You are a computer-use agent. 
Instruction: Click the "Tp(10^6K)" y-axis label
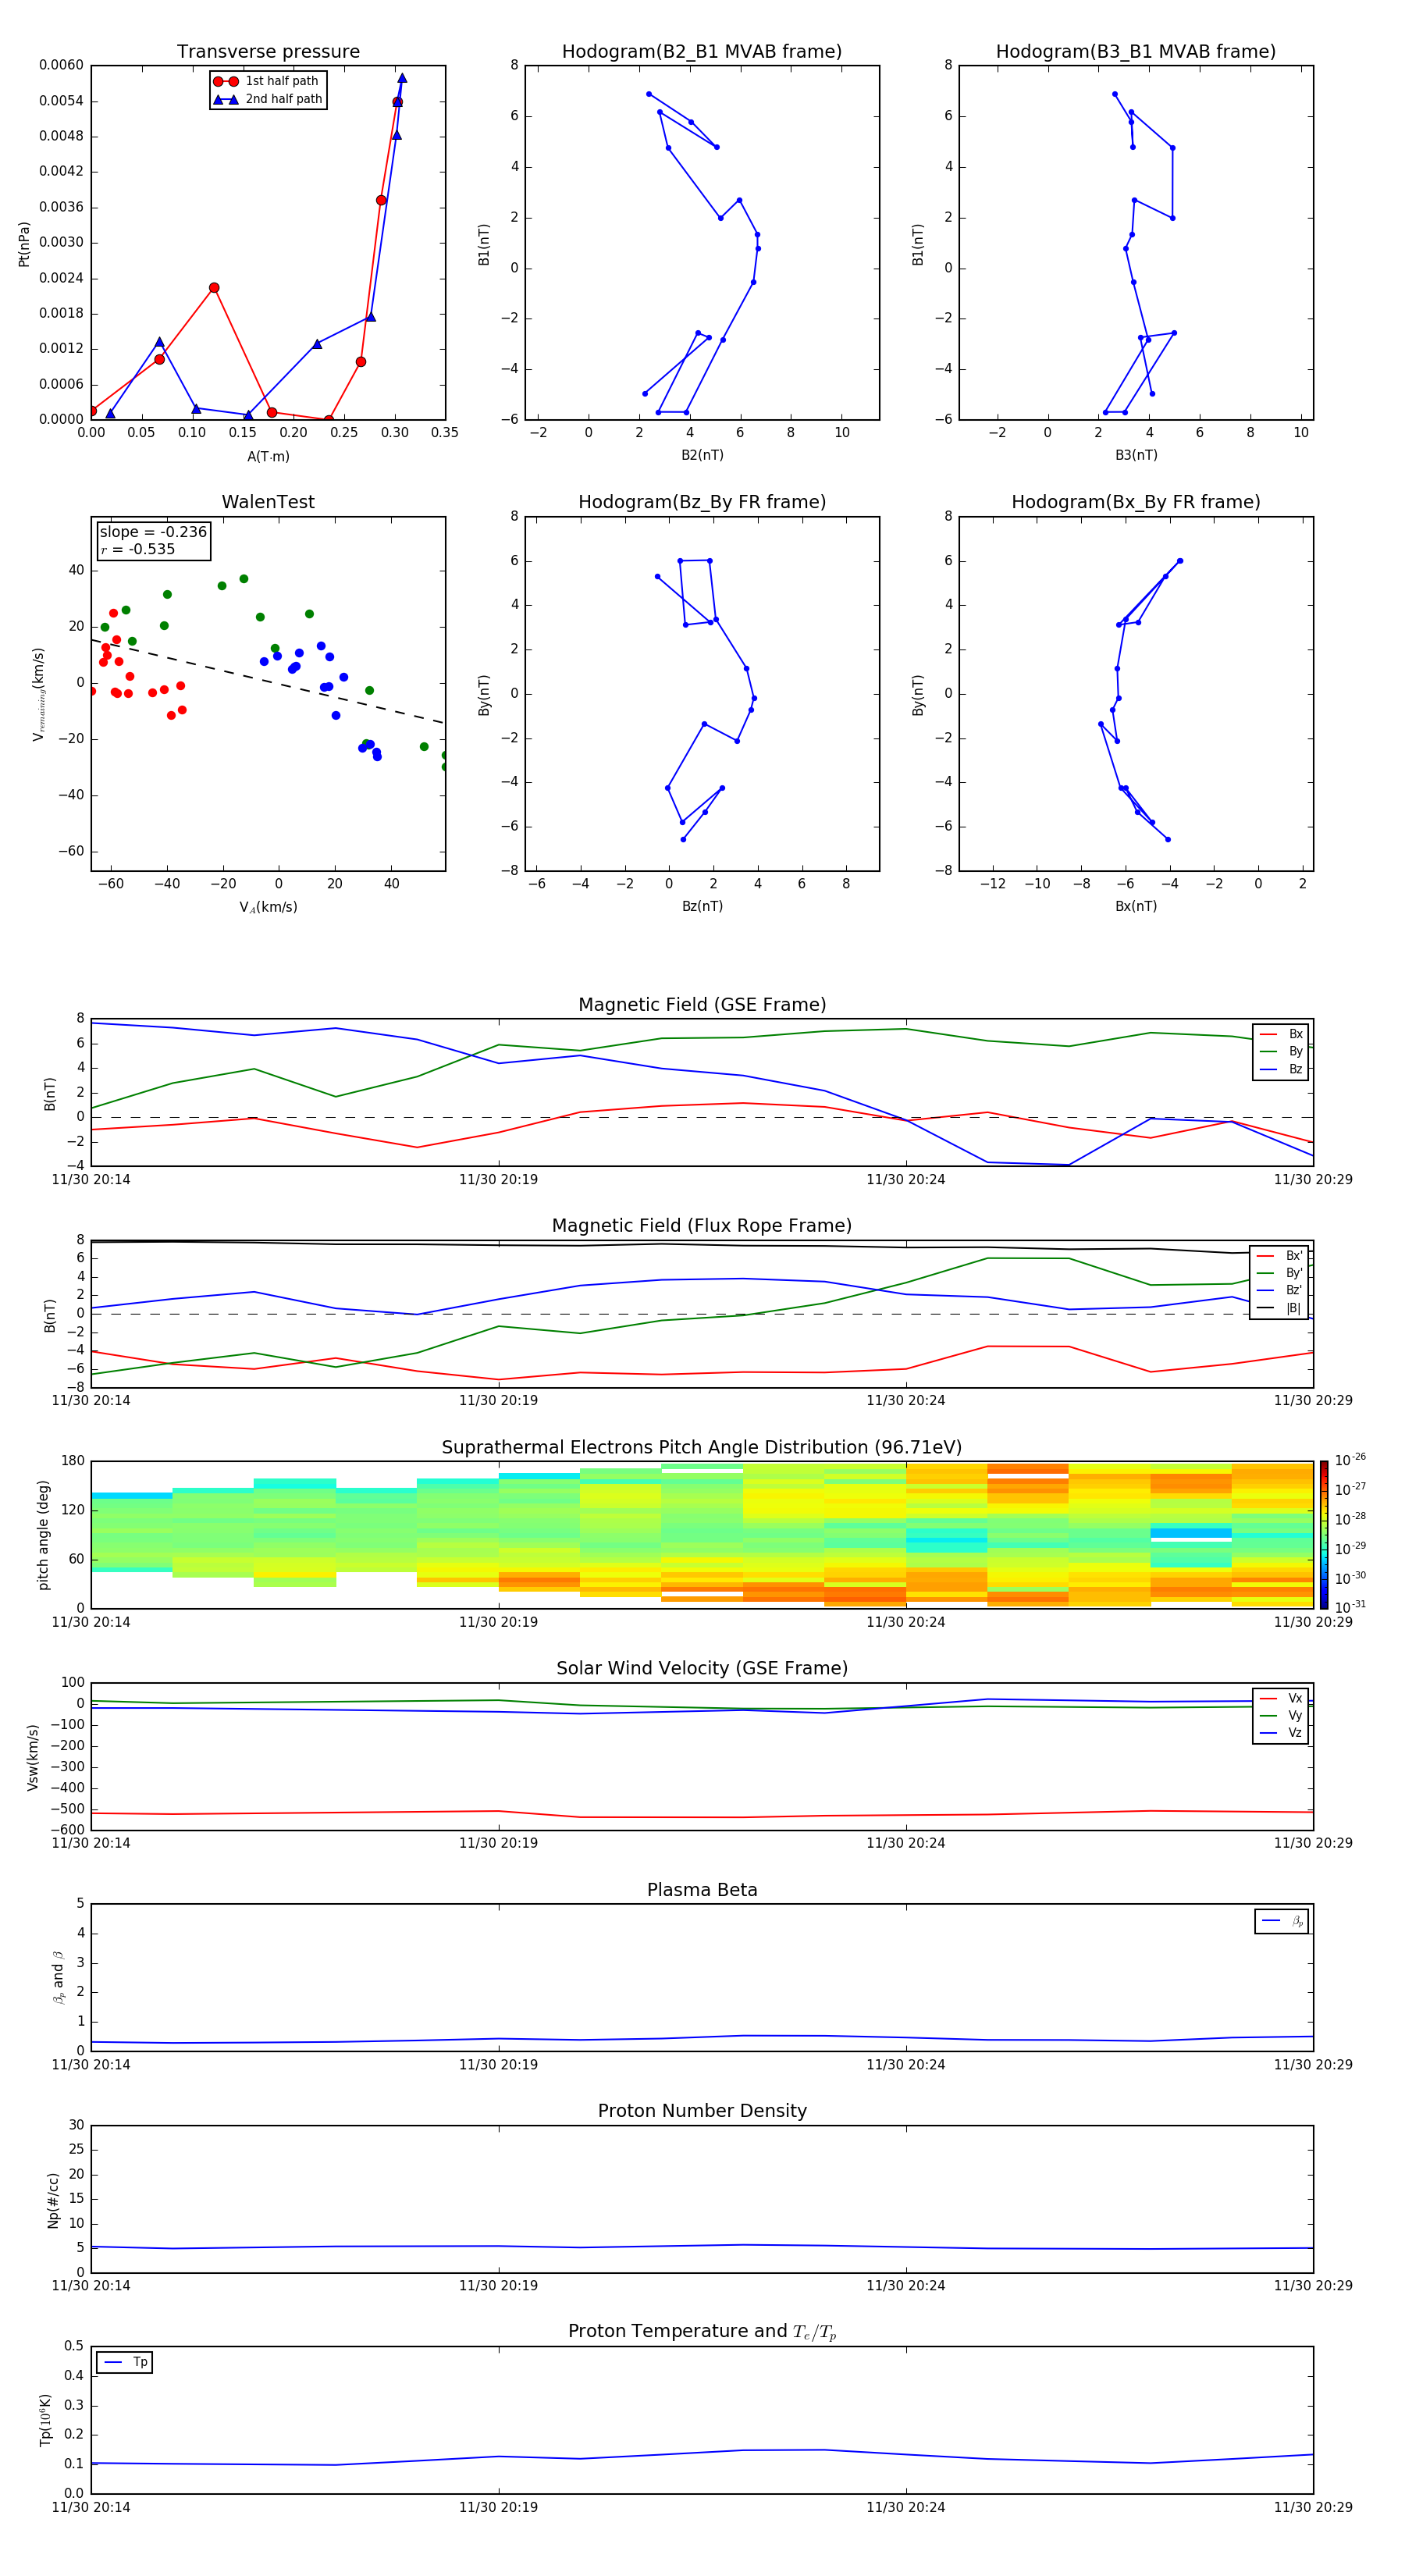coord(45,2421)
